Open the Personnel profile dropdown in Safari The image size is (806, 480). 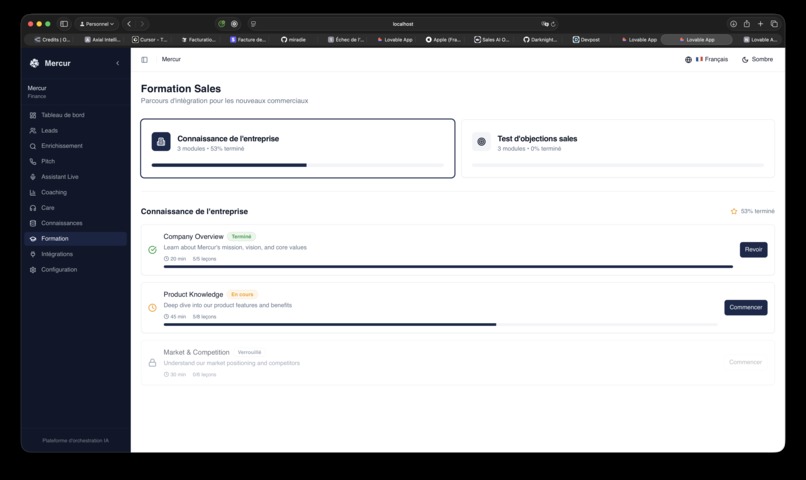tap(97, 24)
